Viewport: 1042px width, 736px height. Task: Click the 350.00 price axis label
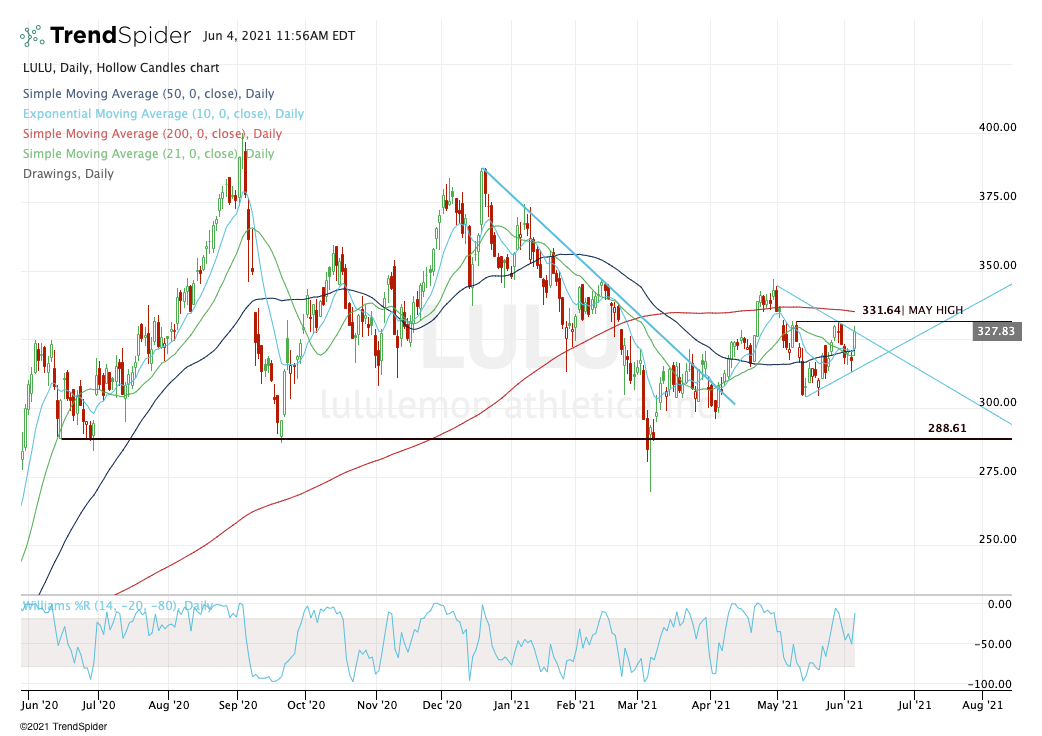tap(997, 265)
